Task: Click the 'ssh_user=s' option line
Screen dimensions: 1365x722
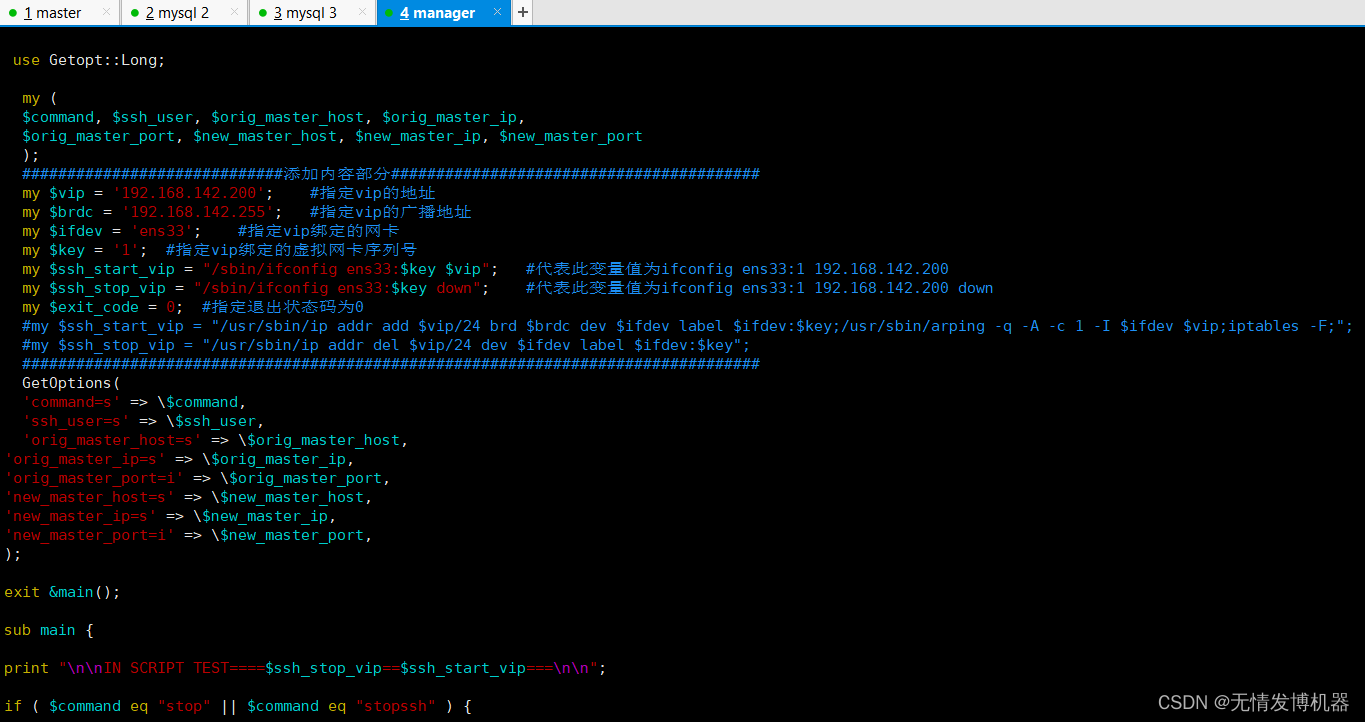Action: click(143, 421)
